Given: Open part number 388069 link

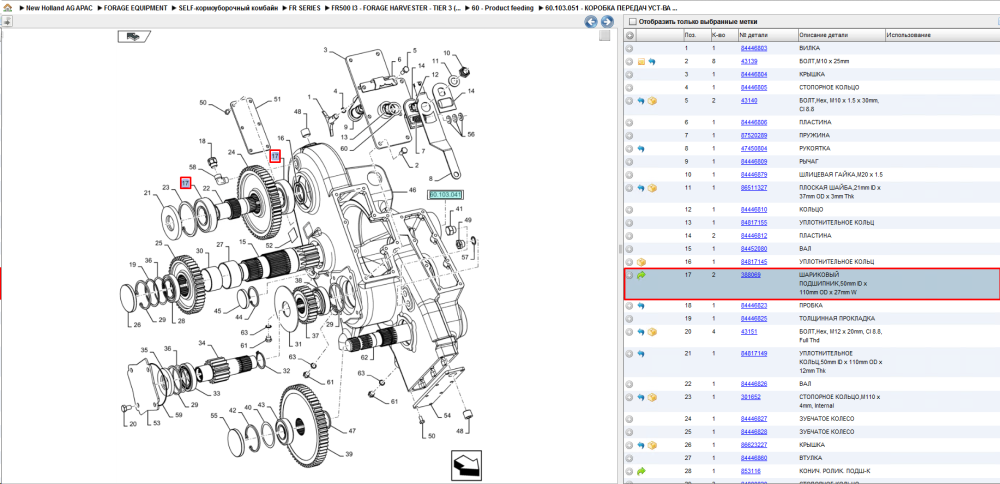Looking at the screenshot, I should (750, 275).
